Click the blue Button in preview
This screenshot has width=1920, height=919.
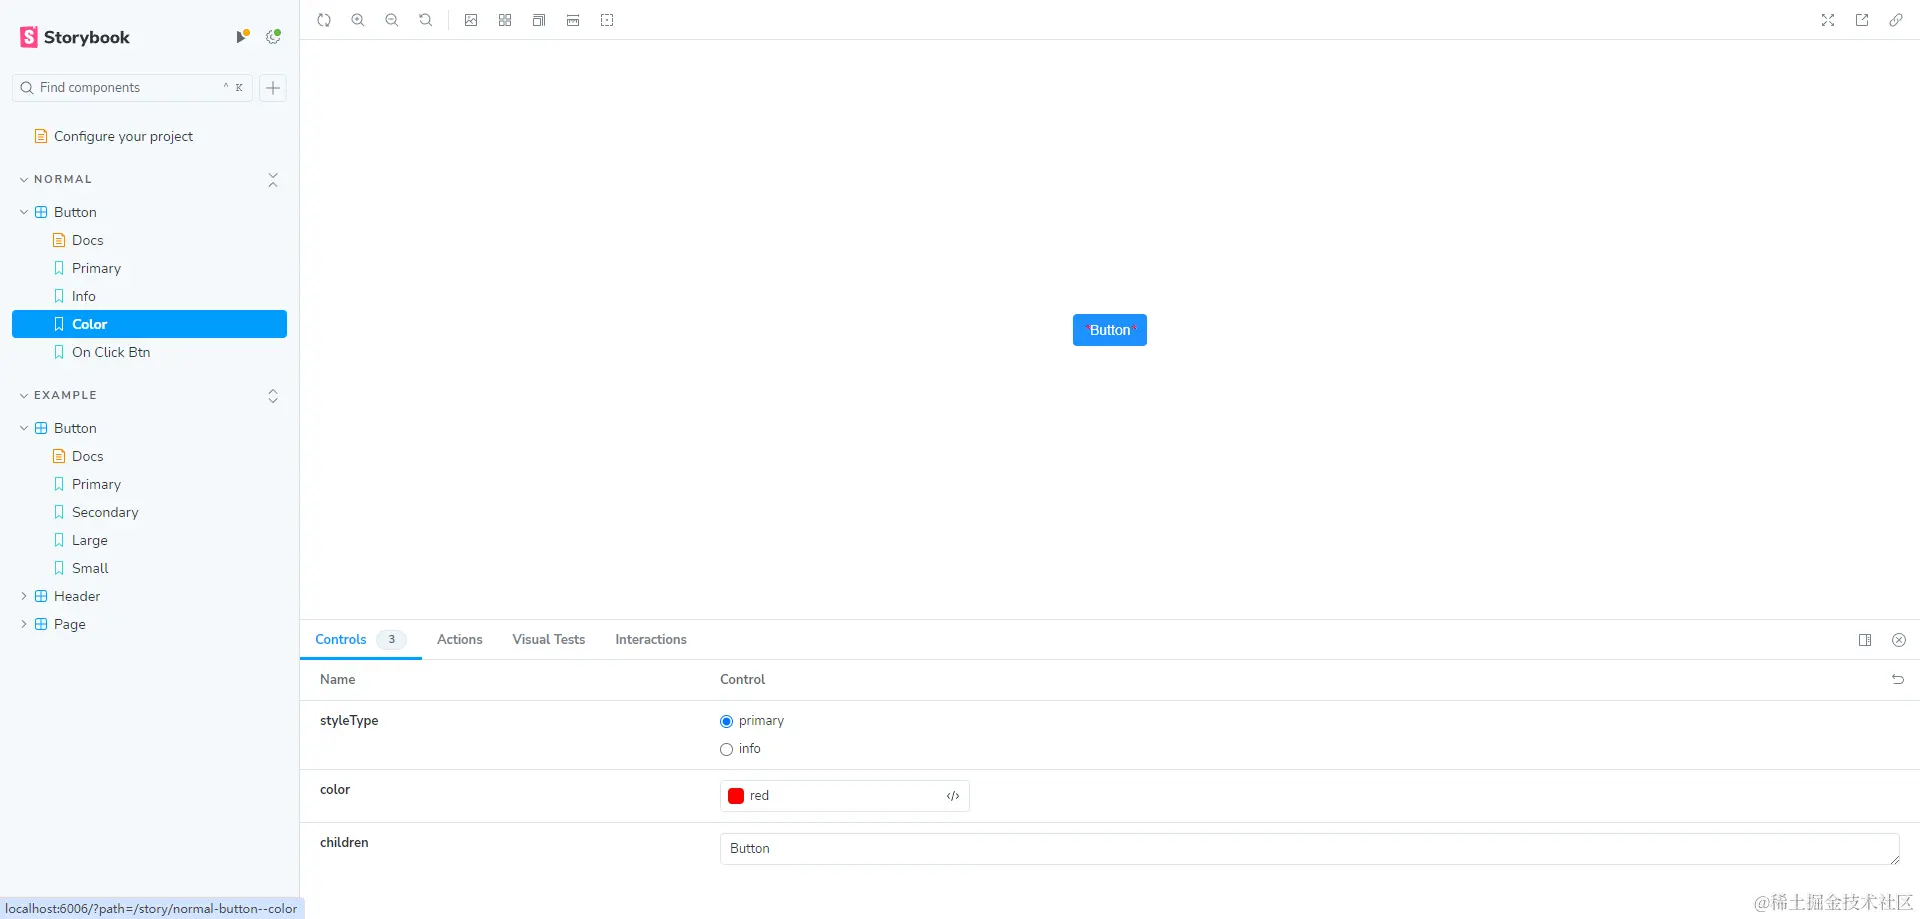point(1110,330)
